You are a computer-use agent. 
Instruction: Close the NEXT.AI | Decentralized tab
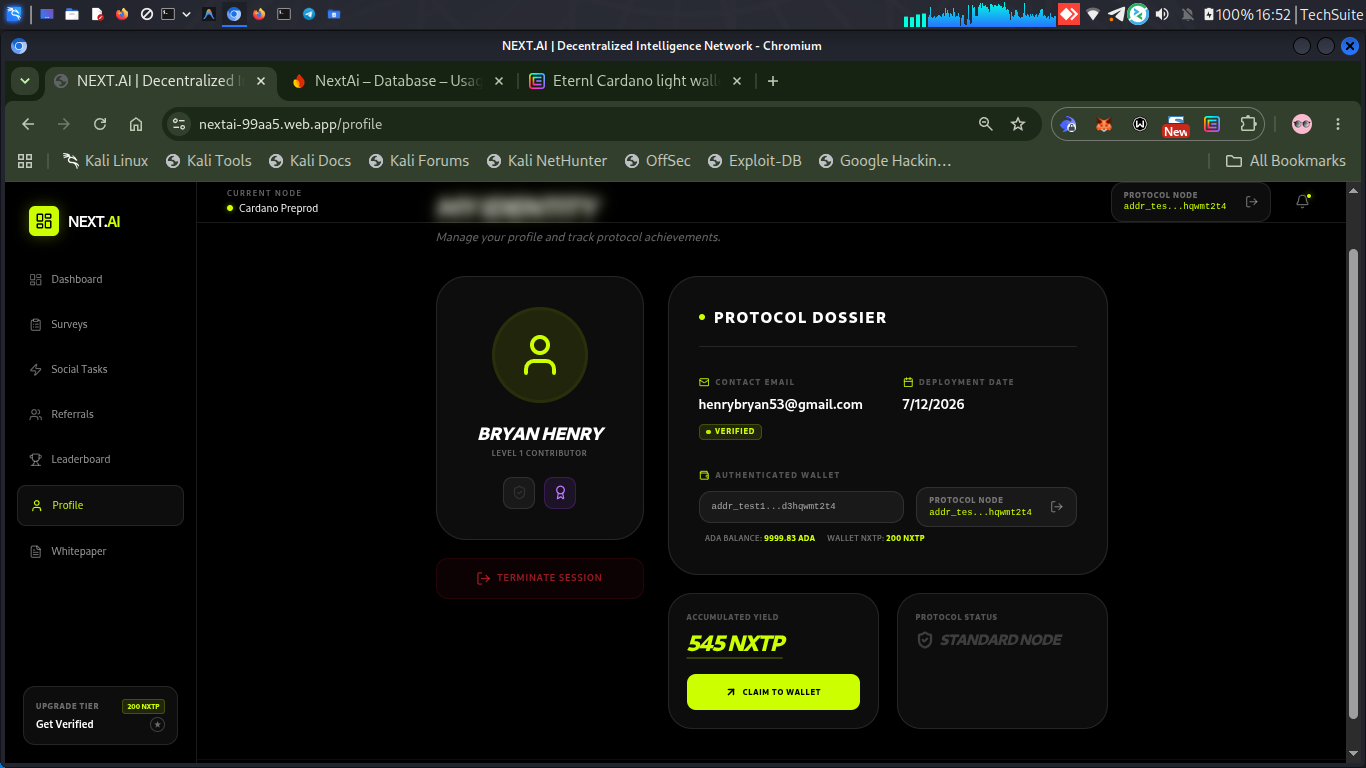pyautogui.click(x=261, y=81)
